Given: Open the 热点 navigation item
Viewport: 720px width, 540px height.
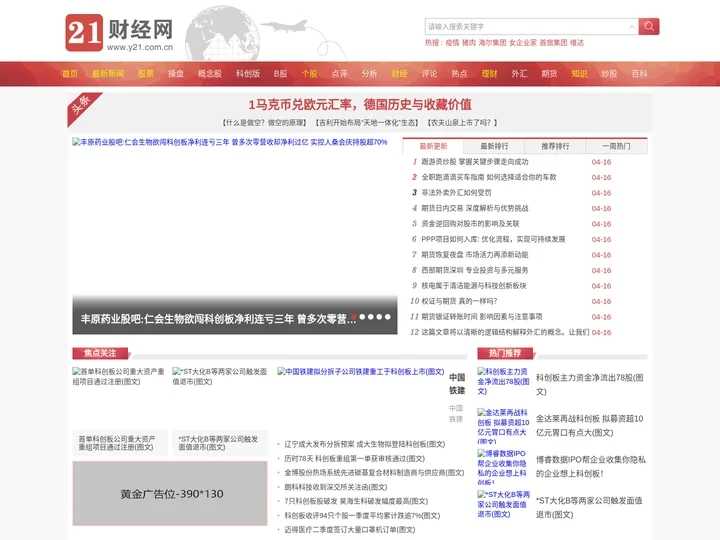Looking at the screenshot, I should click(459, 73).
